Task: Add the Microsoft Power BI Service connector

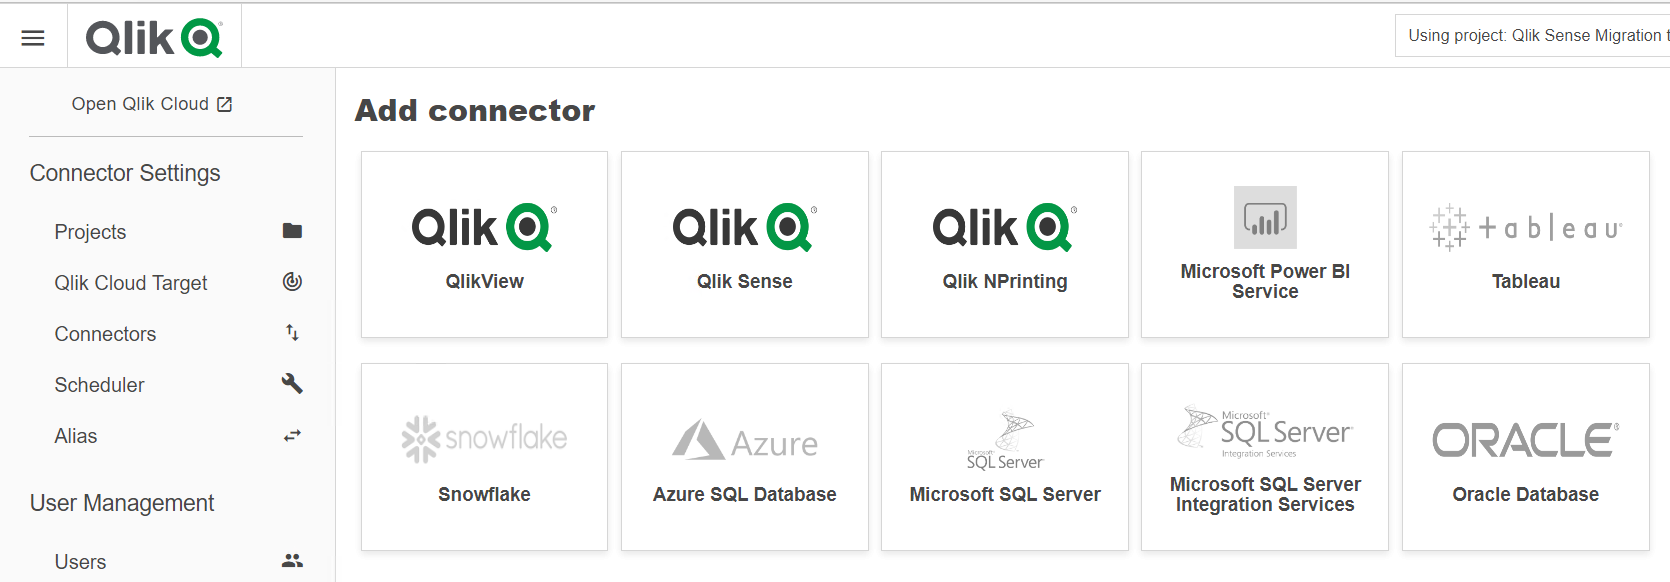Action: 1264,244
